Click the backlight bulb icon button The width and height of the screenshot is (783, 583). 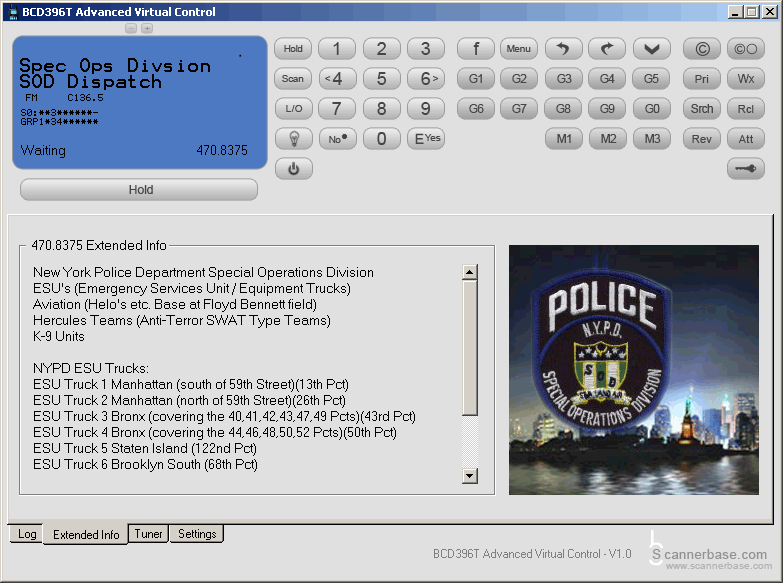coord(294,138)
